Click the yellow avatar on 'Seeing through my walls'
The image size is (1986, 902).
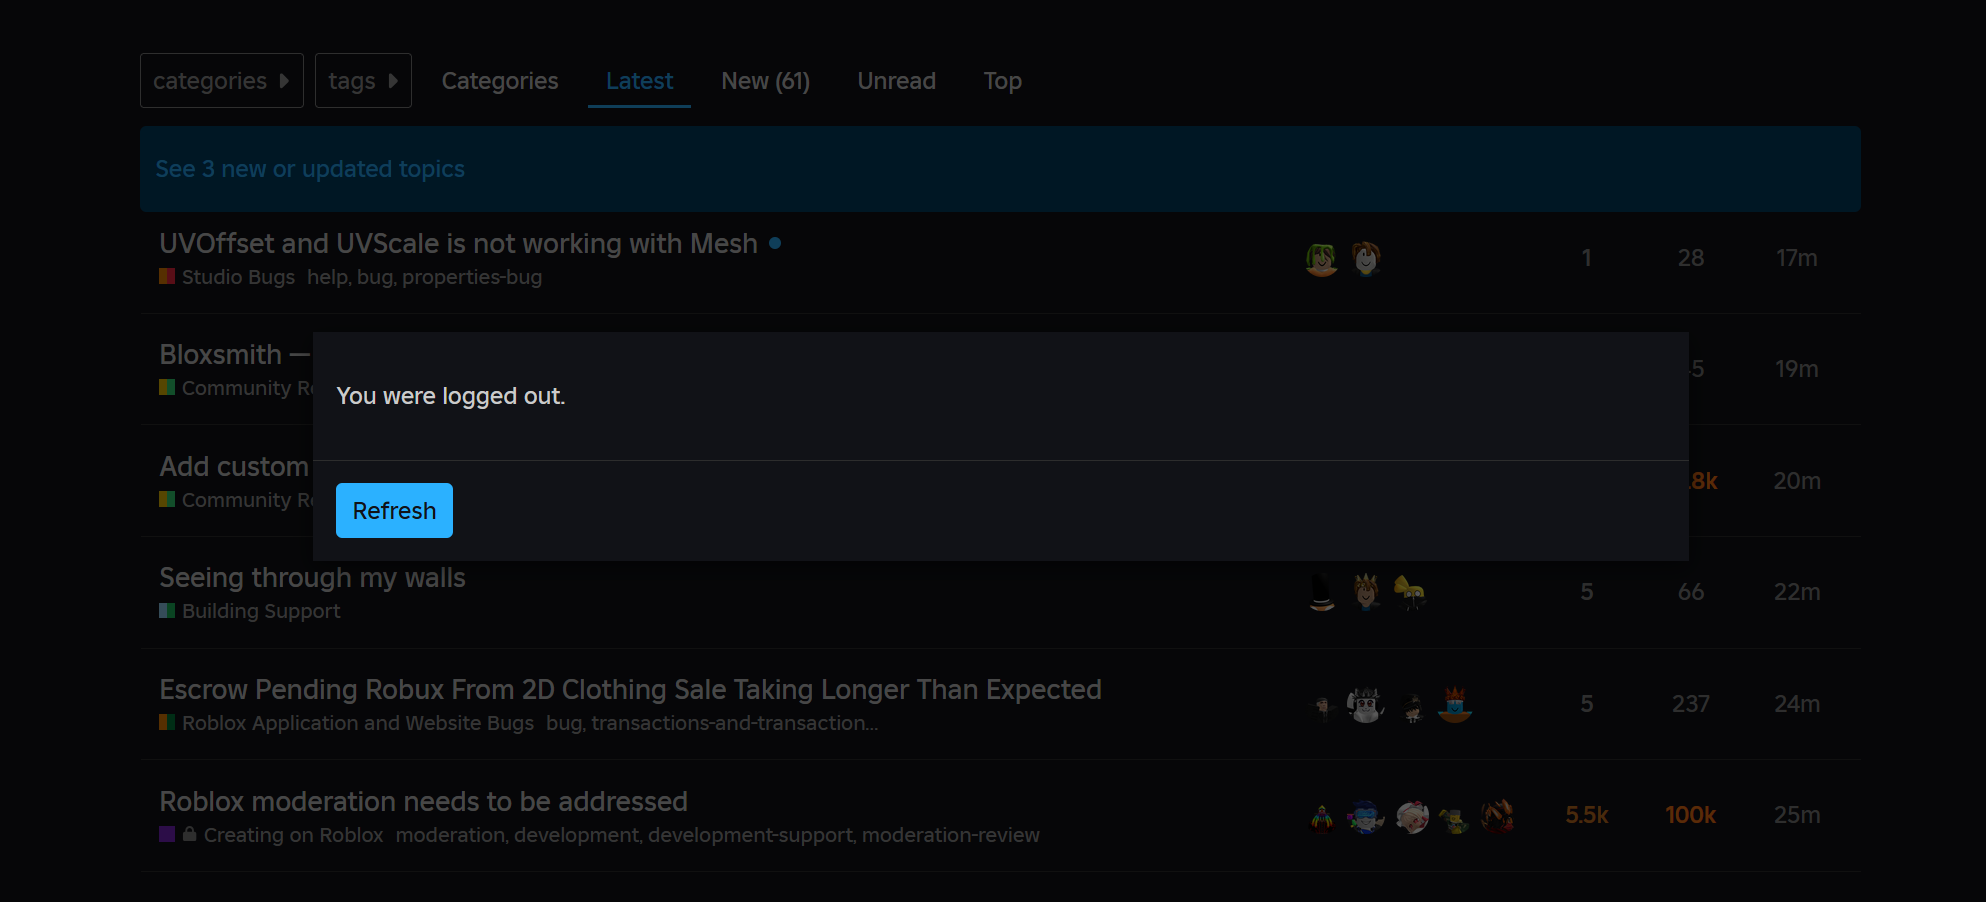coord(1410,592)
